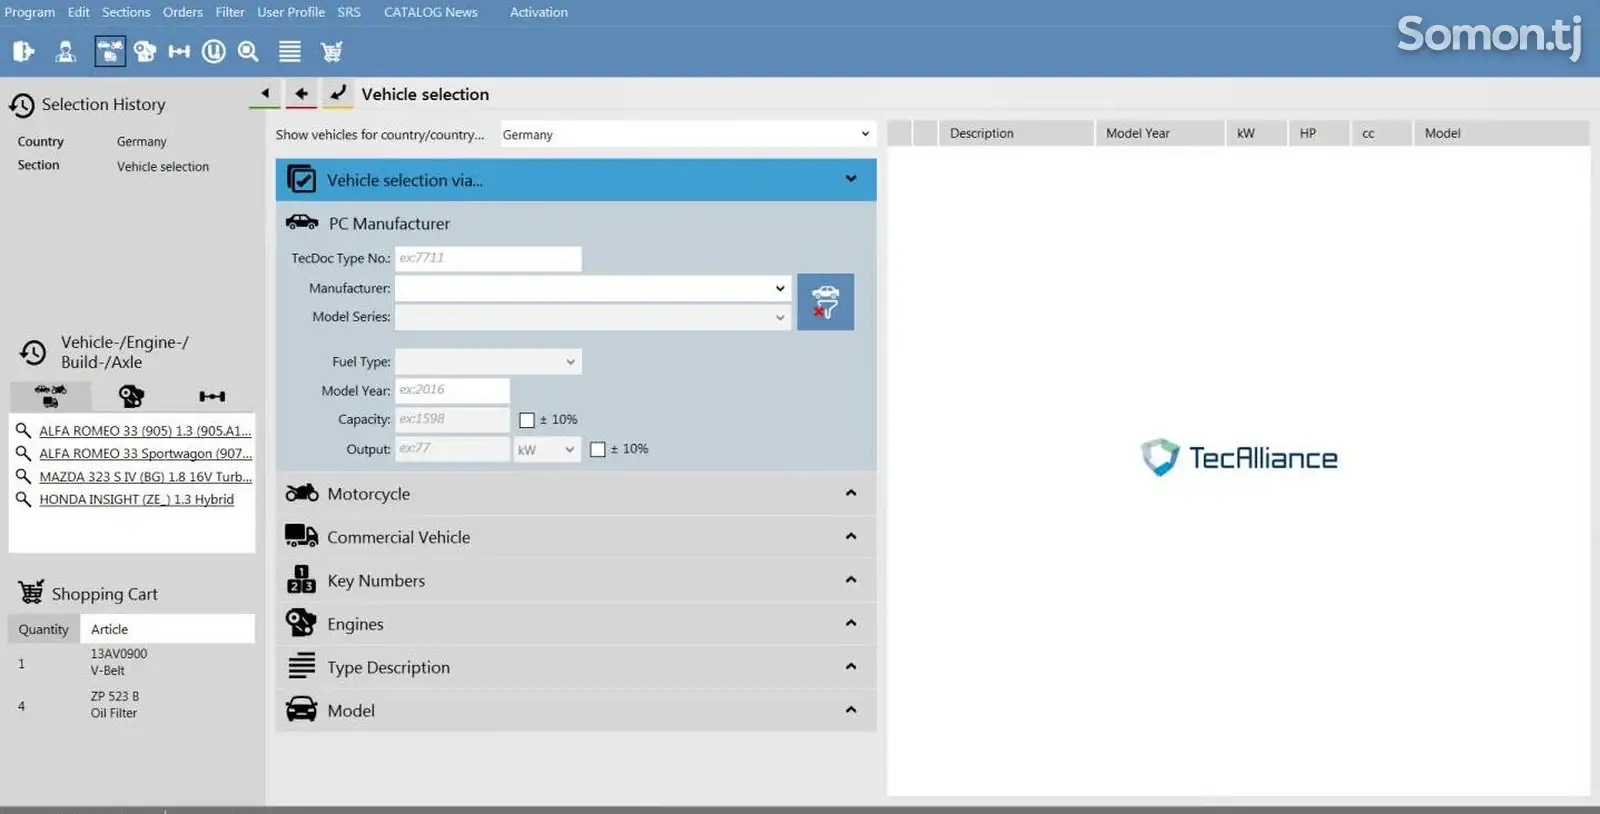Open the SRS menu
The width and height of the screenshot is (1600, 814).
coord(349,12)
